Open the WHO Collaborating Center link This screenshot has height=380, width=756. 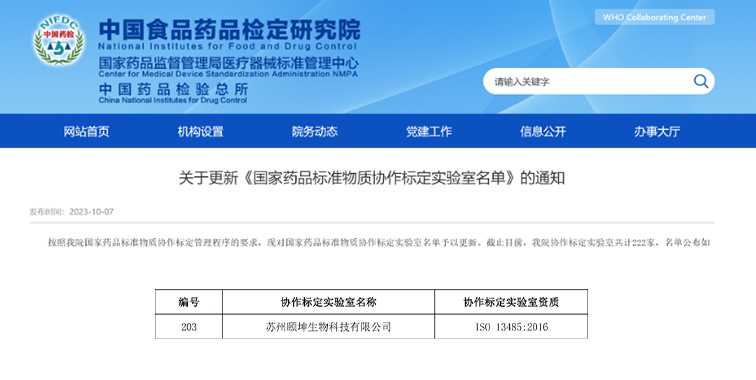(x=654, y=17)
